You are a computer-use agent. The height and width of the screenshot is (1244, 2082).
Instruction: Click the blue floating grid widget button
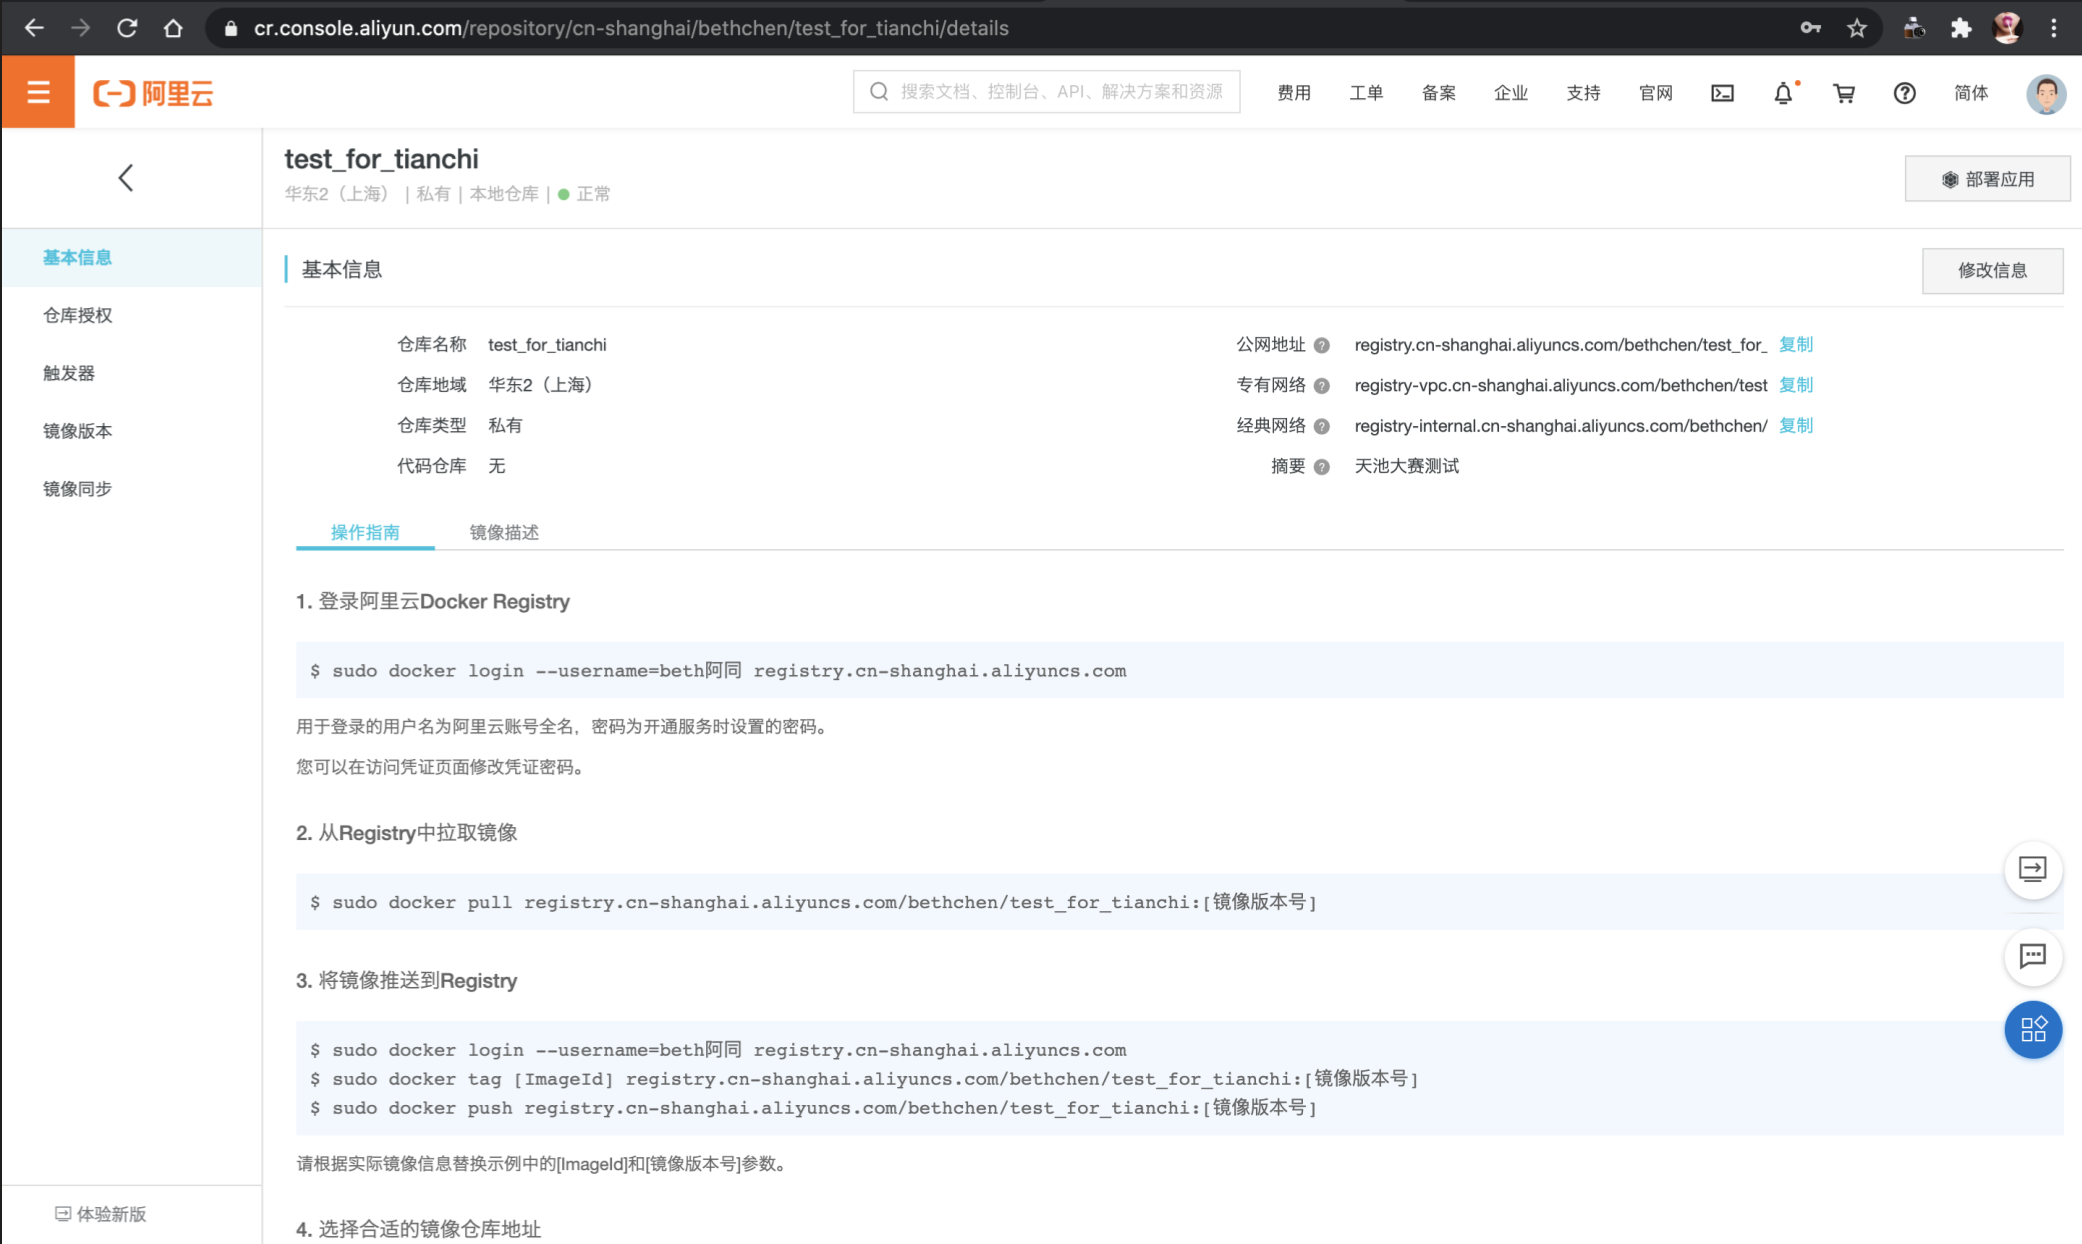(x=2032, y=1029)
